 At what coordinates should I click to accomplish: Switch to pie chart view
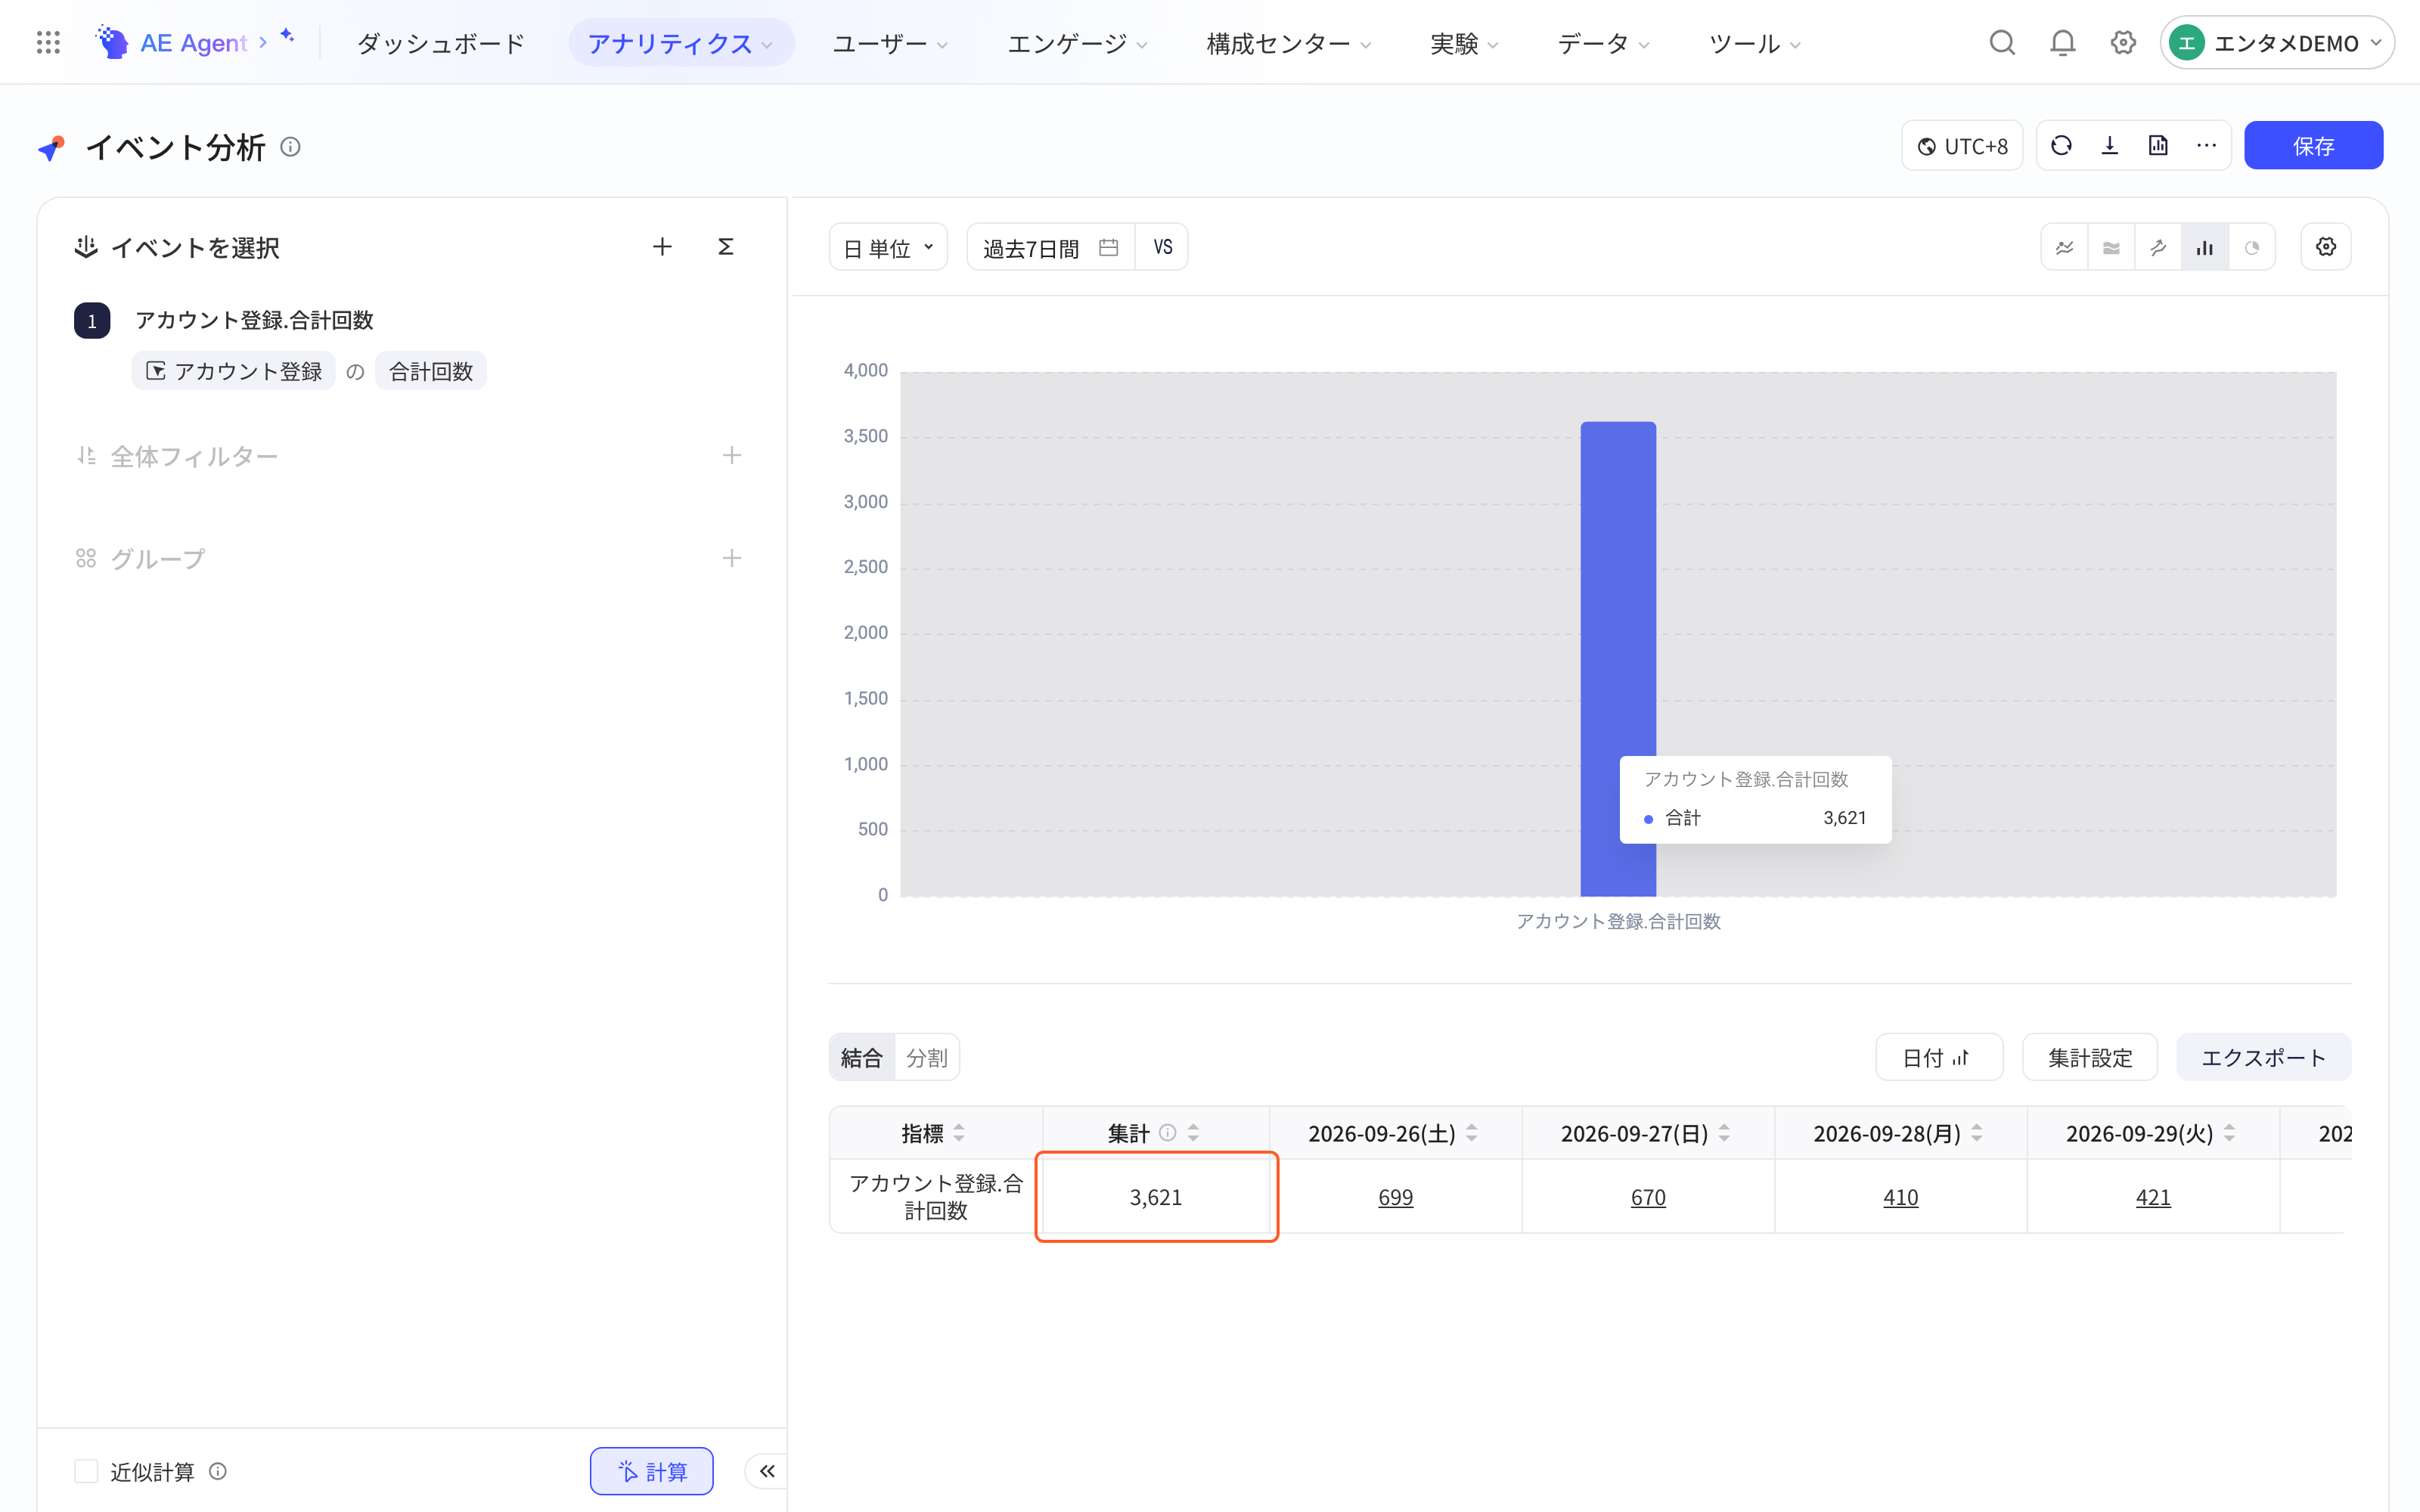(x=2252, y=247)
